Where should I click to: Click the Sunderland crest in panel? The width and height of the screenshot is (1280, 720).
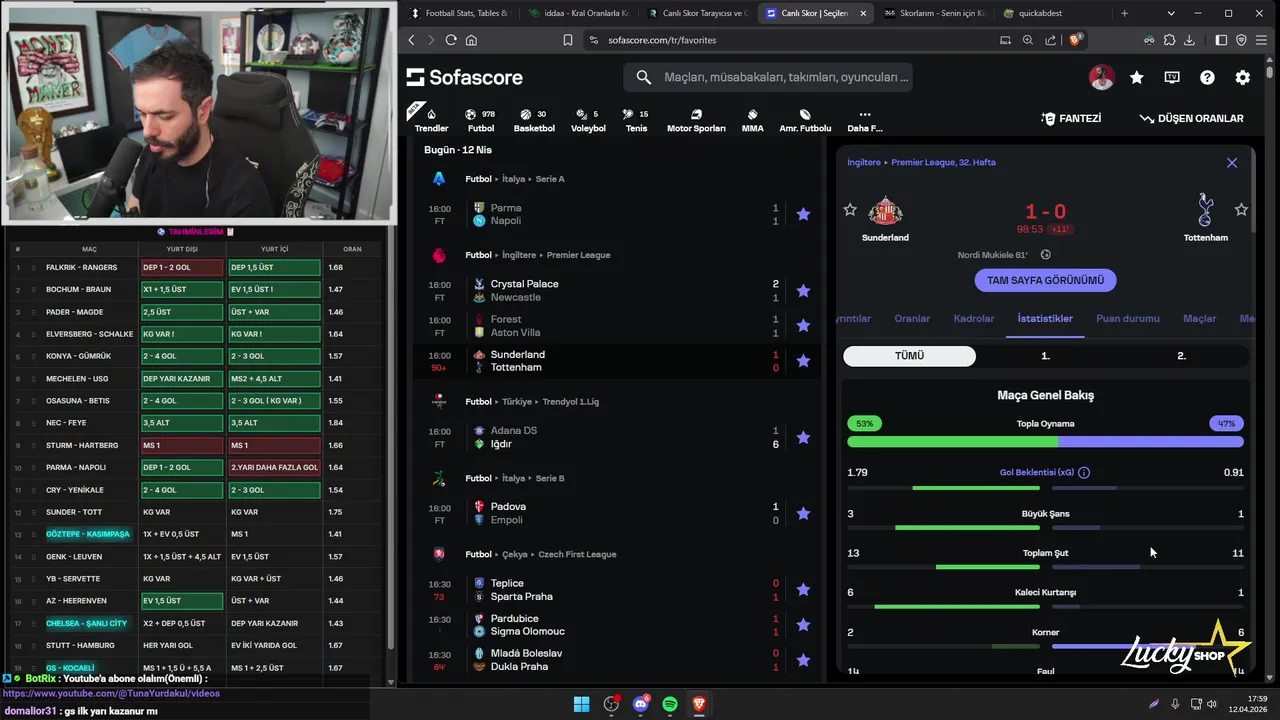coord(885,211)
